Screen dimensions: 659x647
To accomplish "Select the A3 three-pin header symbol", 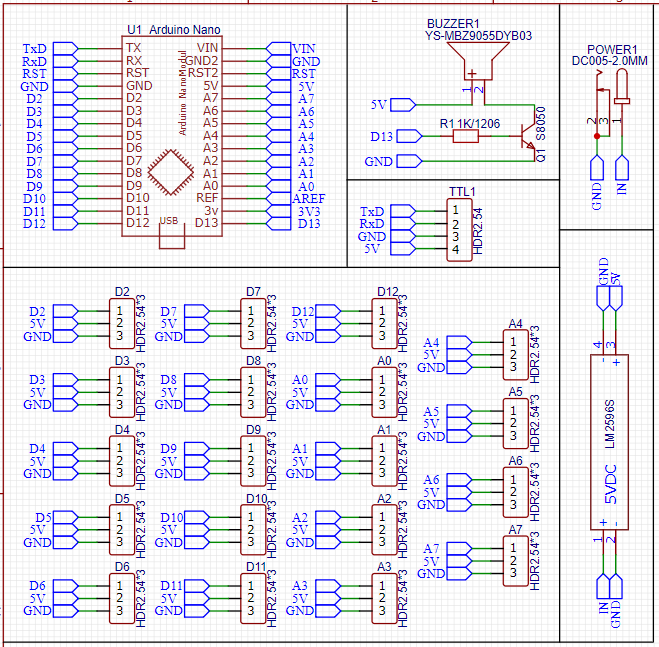I will 384,598.
